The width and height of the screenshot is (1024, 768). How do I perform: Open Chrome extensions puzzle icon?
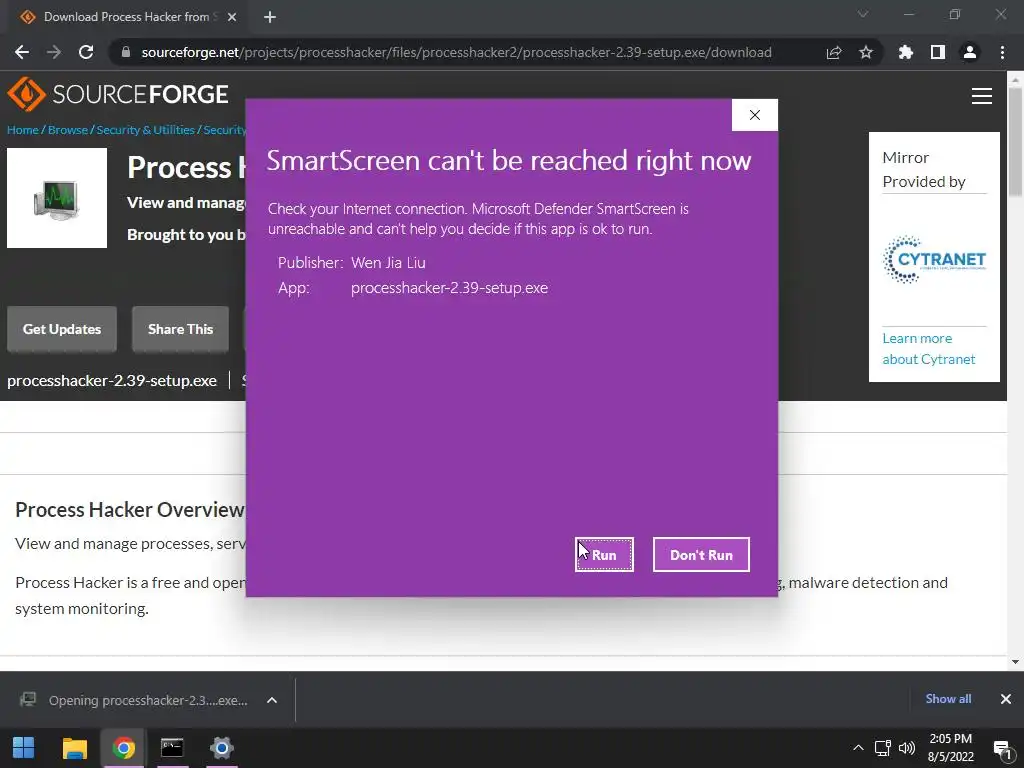(906, 52)
